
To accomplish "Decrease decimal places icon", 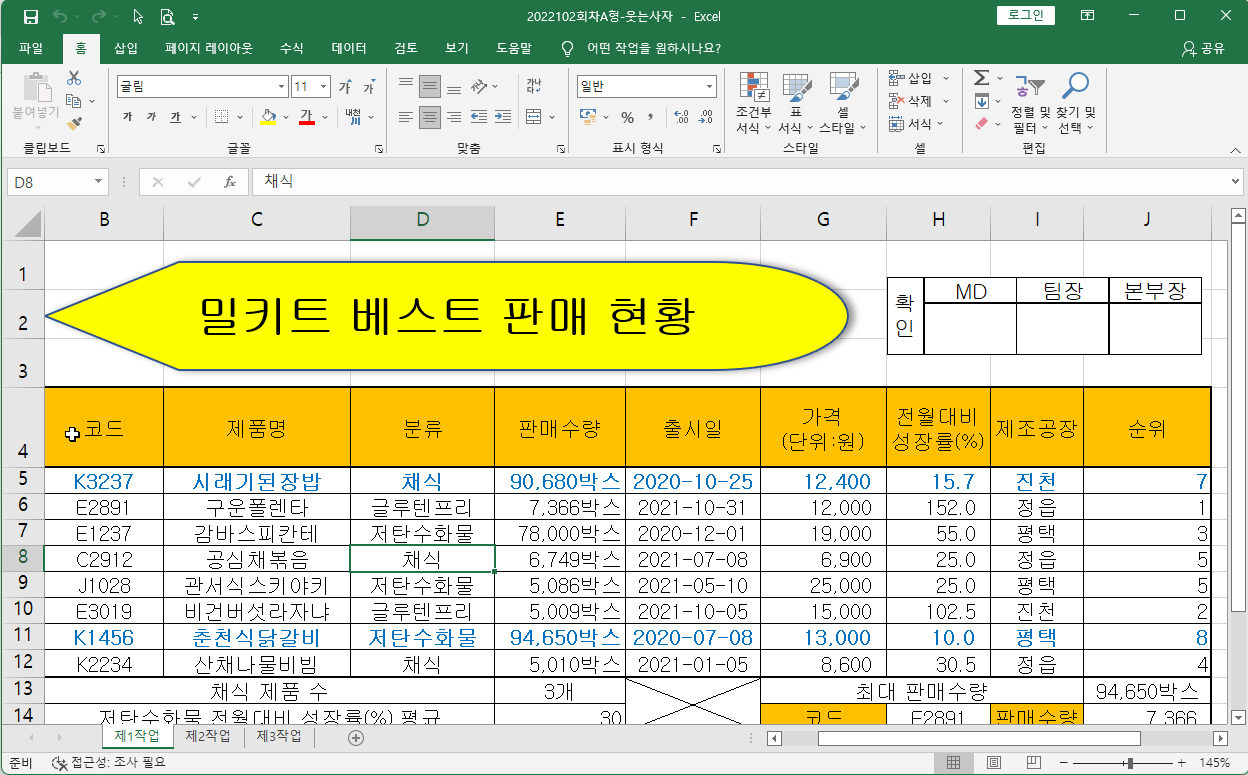I will coord(708,117).
